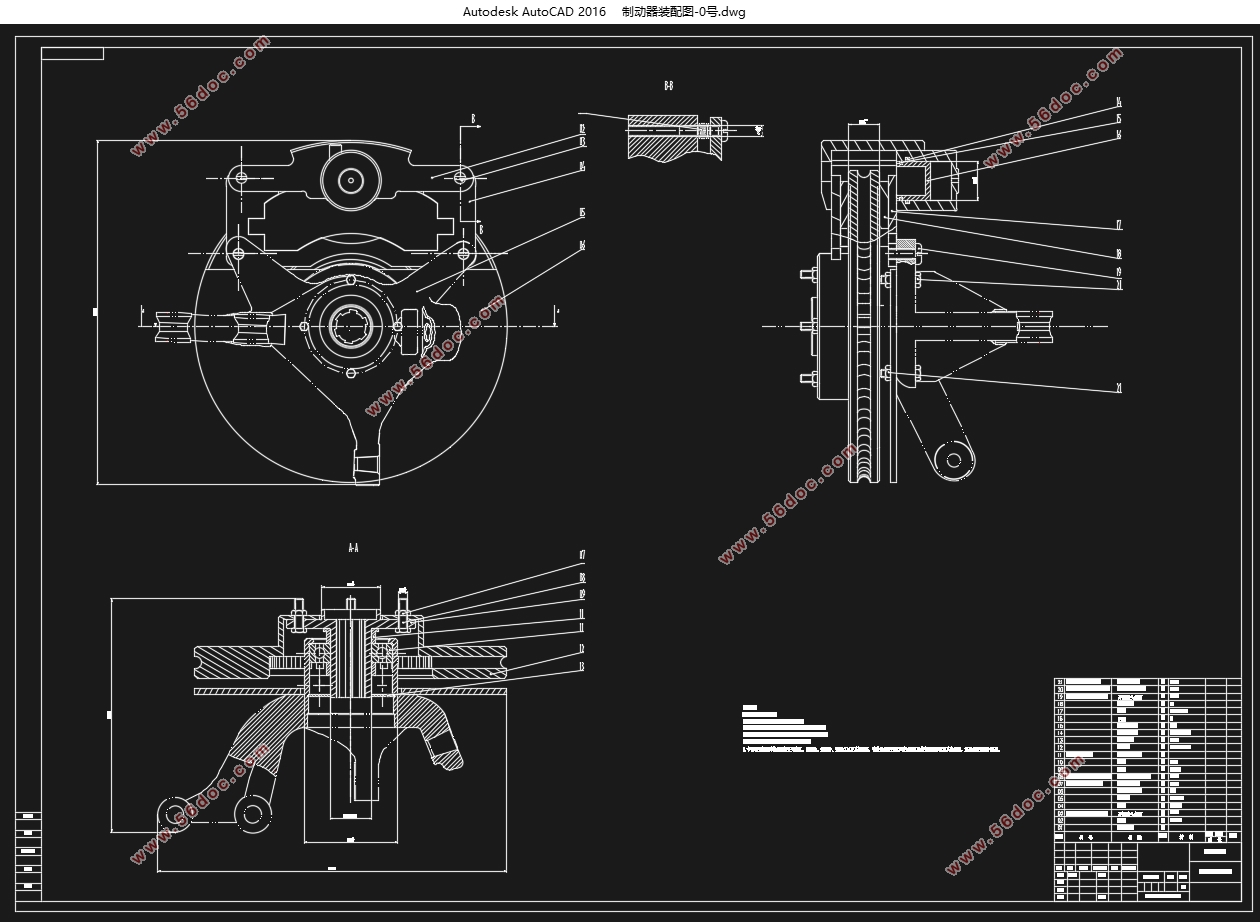Pick part balloon number 09 beside A-A section

[582, 594]
